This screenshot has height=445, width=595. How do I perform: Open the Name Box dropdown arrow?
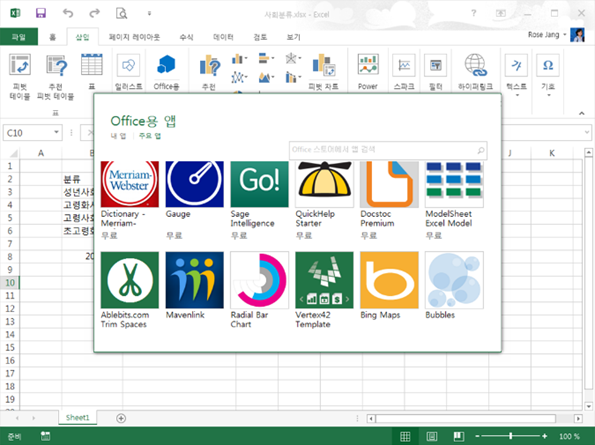(x=56, y=132)
